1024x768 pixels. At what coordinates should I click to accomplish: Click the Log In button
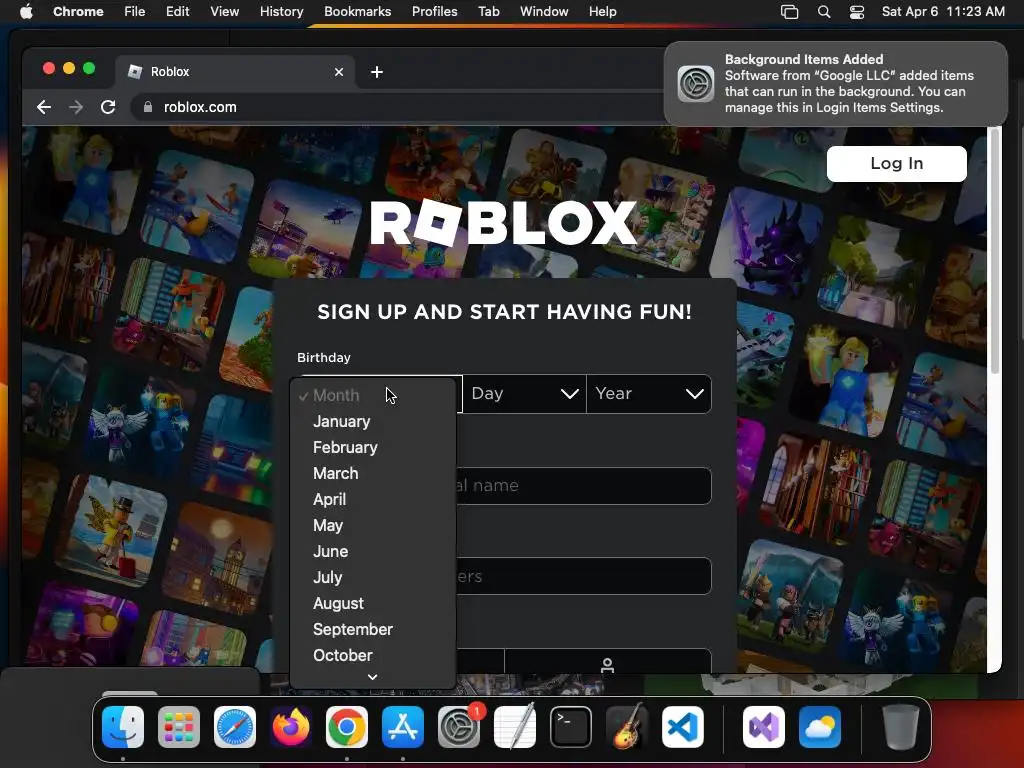pyautogui.click(x=897, y=164)
